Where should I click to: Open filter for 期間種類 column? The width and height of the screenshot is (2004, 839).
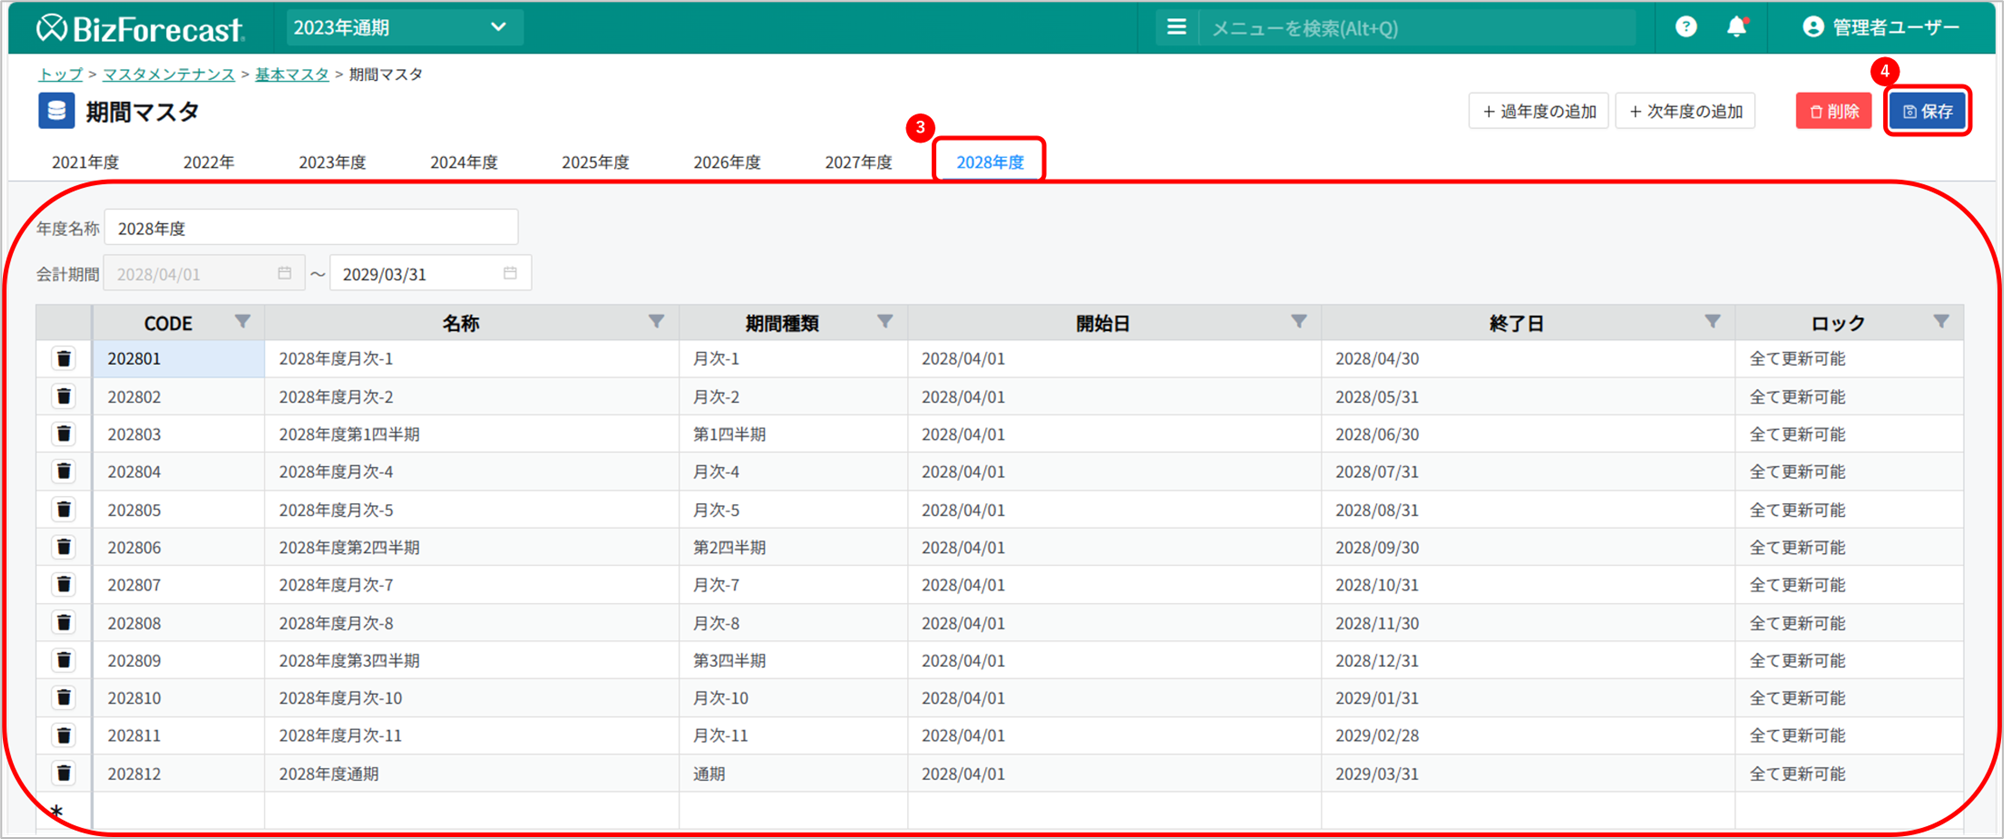885,322
